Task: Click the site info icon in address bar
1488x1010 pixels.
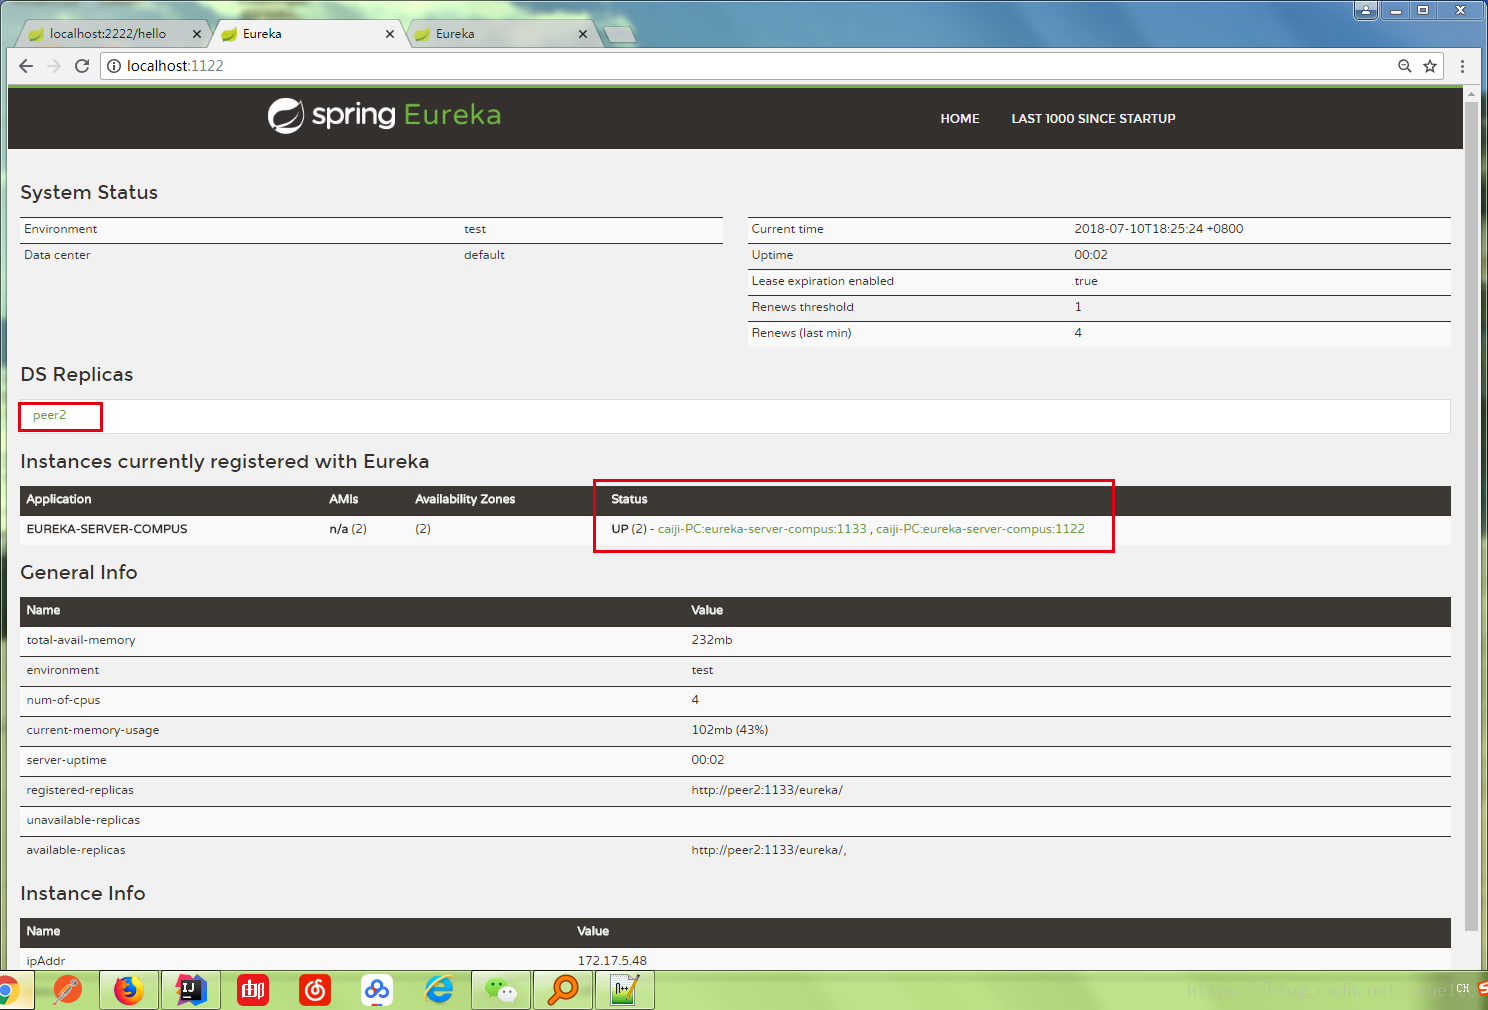Action: 114,66
